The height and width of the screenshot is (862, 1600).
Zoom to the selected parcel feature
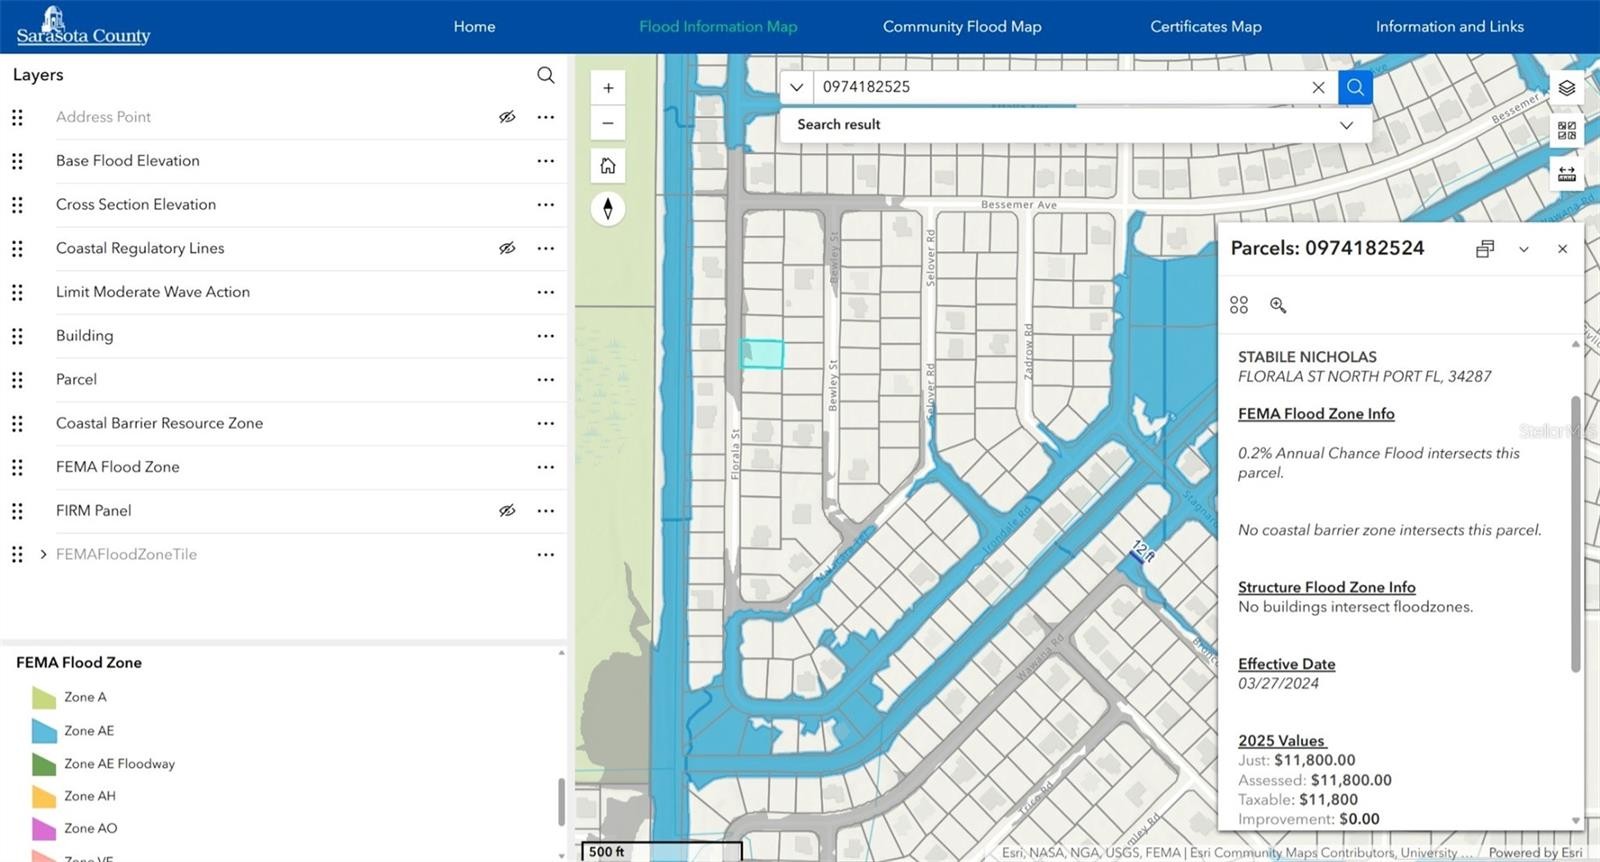[1278, 306]
